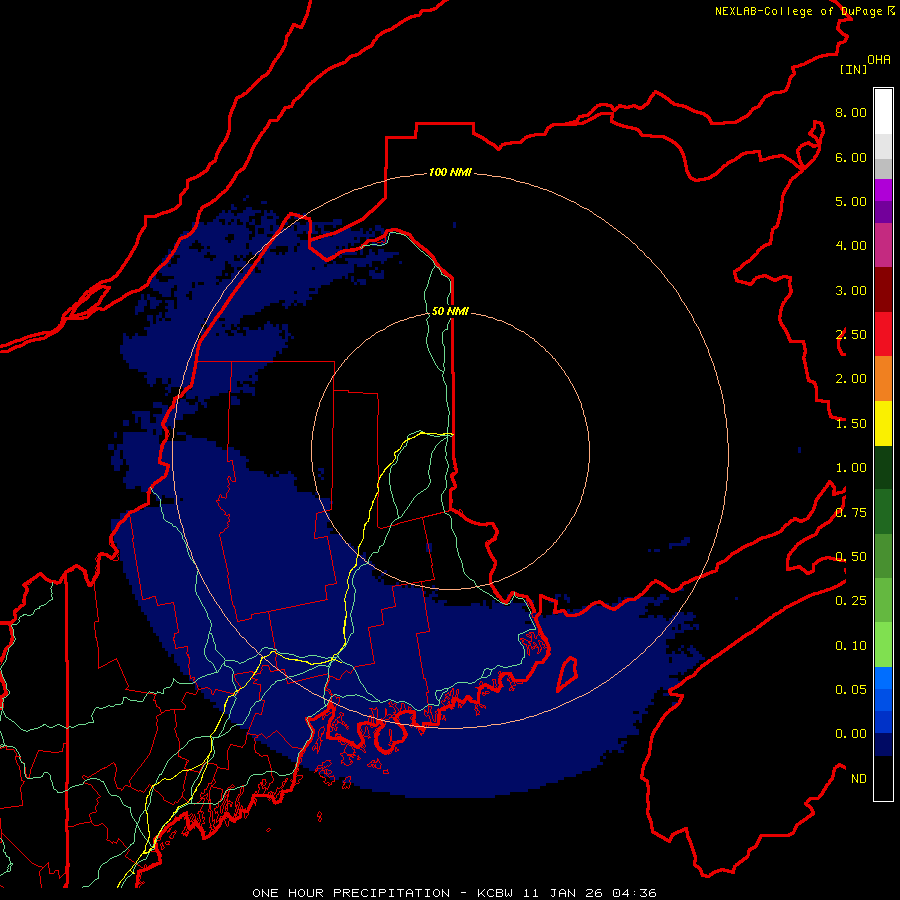The height and width of the screenshot is (900, 900).
Task: Select the 0.10 legend value
Action: pos(851,646)
